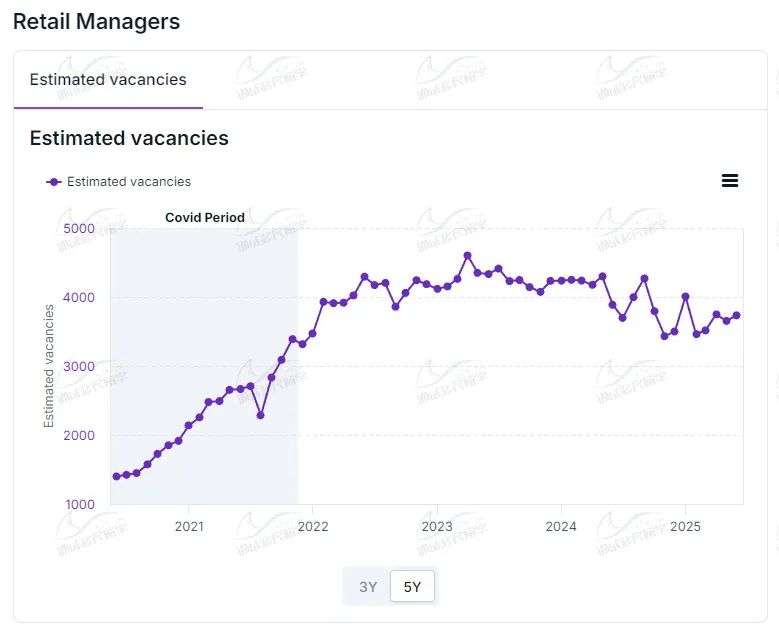Switch to the 3Y time range
The height and width of the screenshot is (642, 779).
[x=368, y=587]
